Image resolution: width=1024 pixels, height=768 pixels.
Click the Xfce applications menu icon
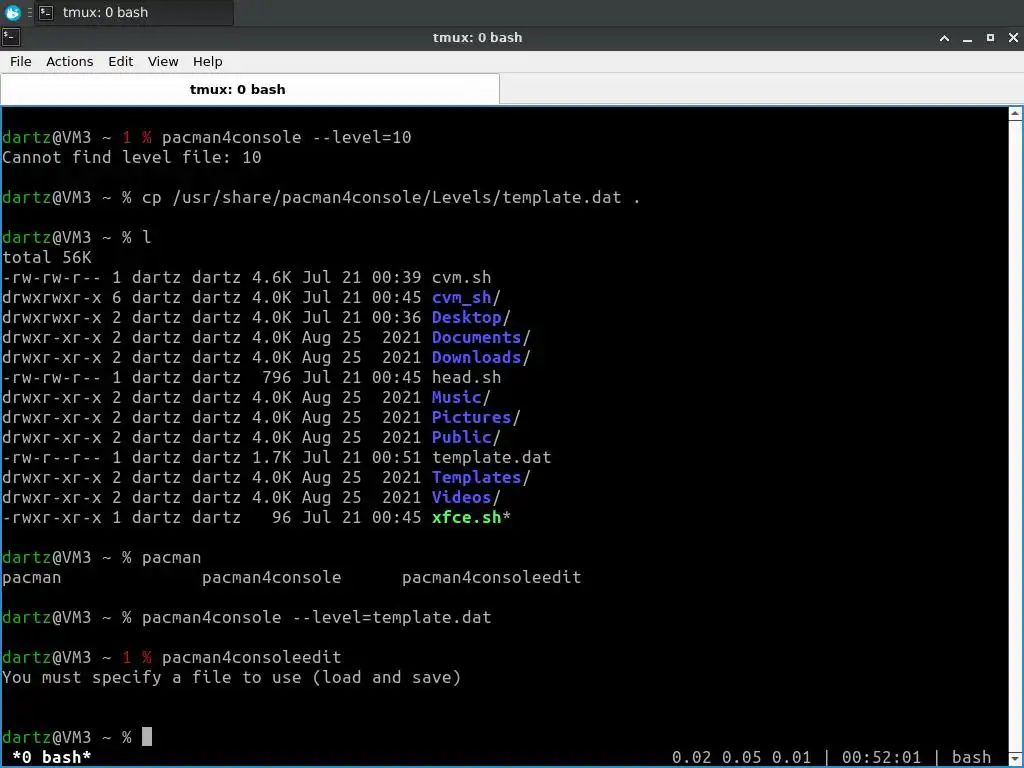(12, 12)
